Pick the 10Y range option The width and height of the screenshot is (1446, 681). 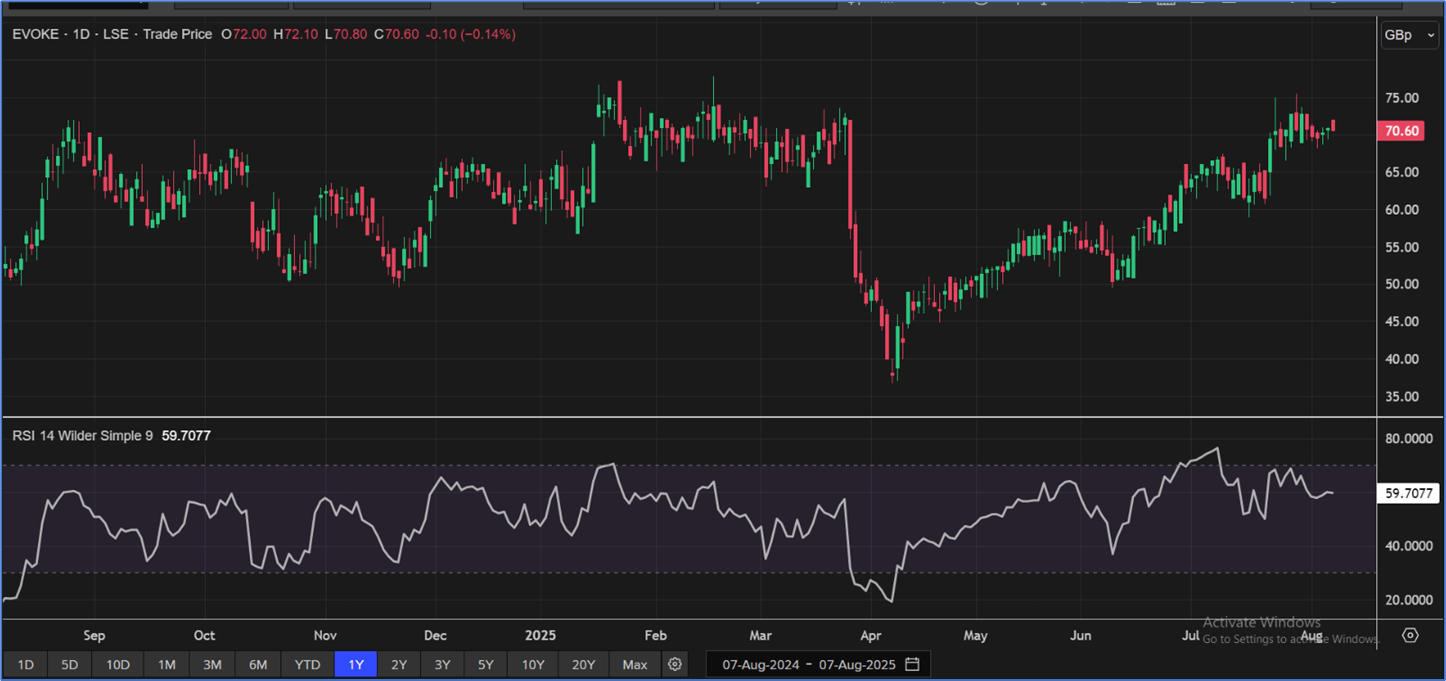point(533,664)
